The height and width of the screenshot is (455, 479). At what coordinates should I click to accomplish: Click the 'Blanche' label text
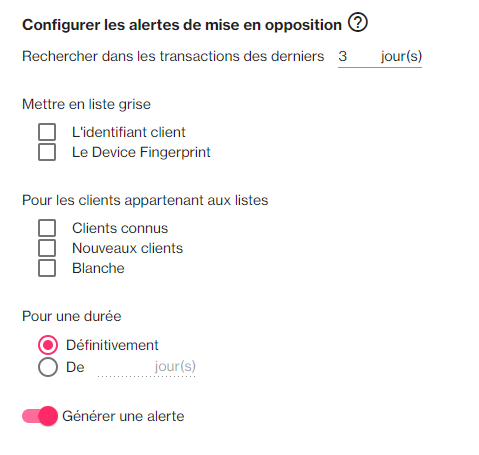click(x=98, y=268)
